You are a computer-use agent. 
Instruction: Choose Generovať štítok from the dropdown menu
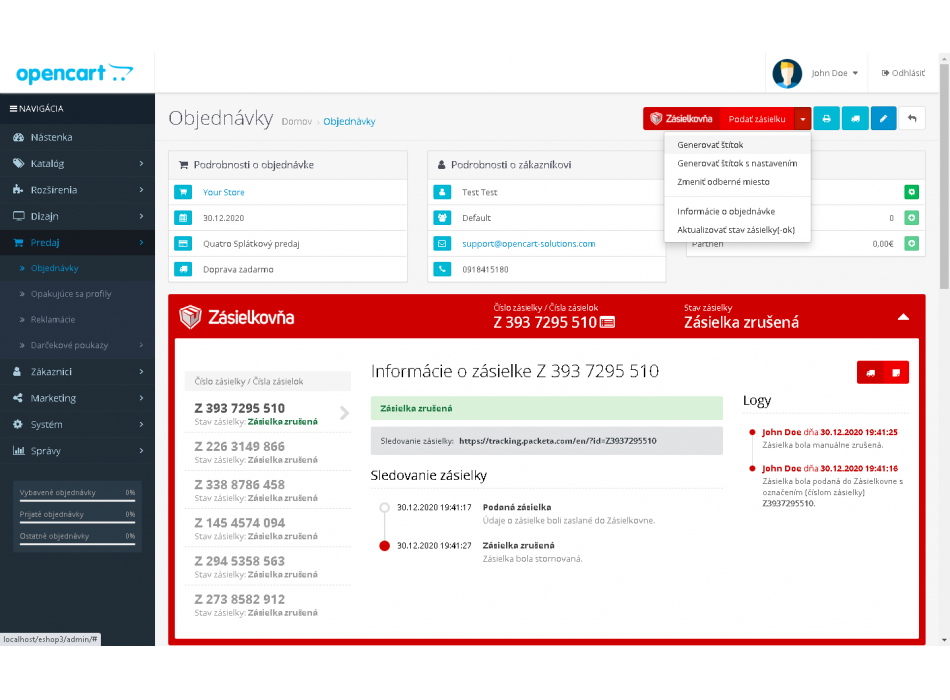pyautogui.click(x=737, y=145)
